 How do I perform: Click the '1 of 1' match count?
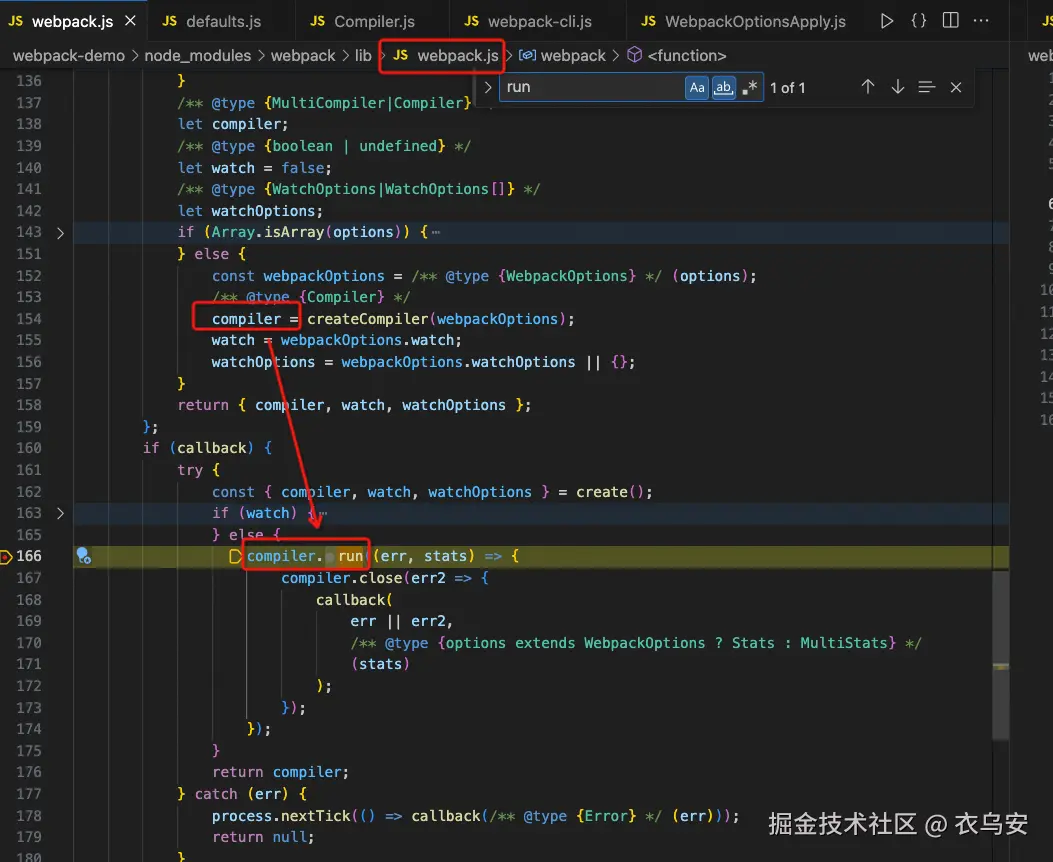[787, 88]
